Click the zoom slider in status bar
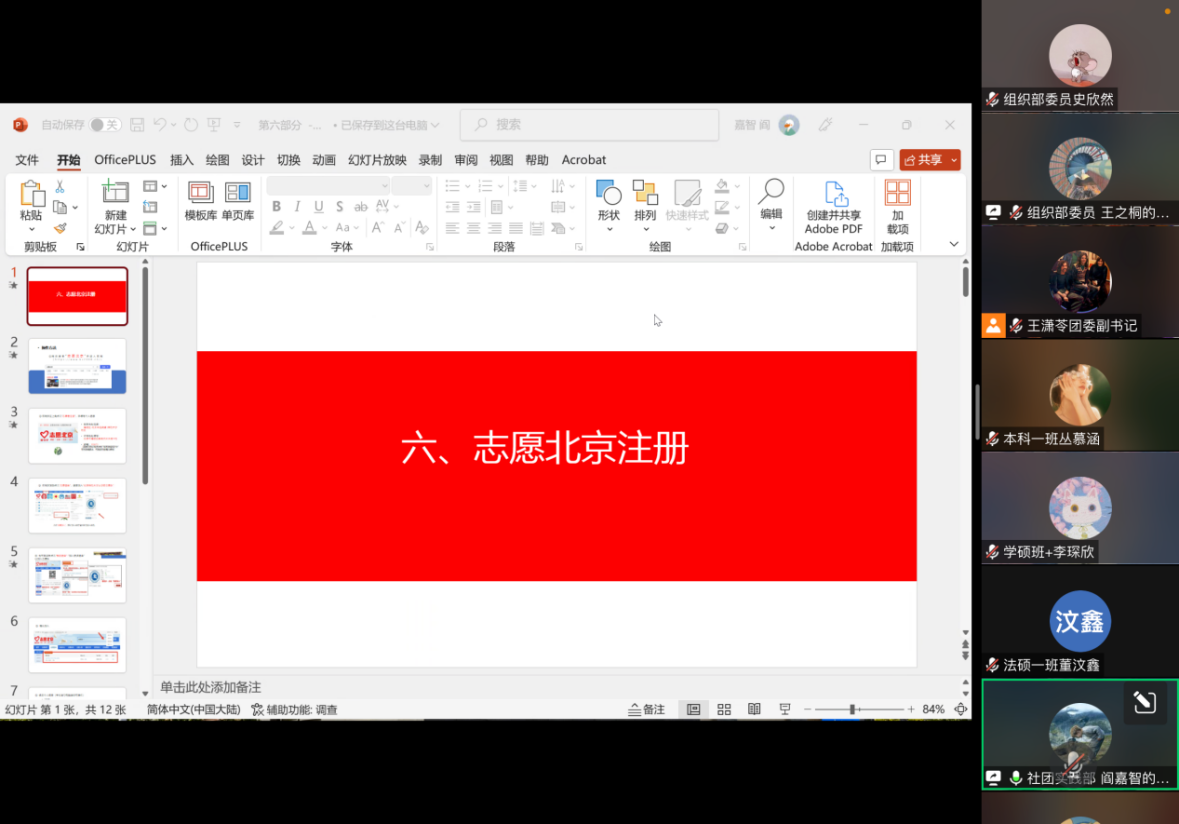This screenshot has width=1179, height=824. click(852, 709)
